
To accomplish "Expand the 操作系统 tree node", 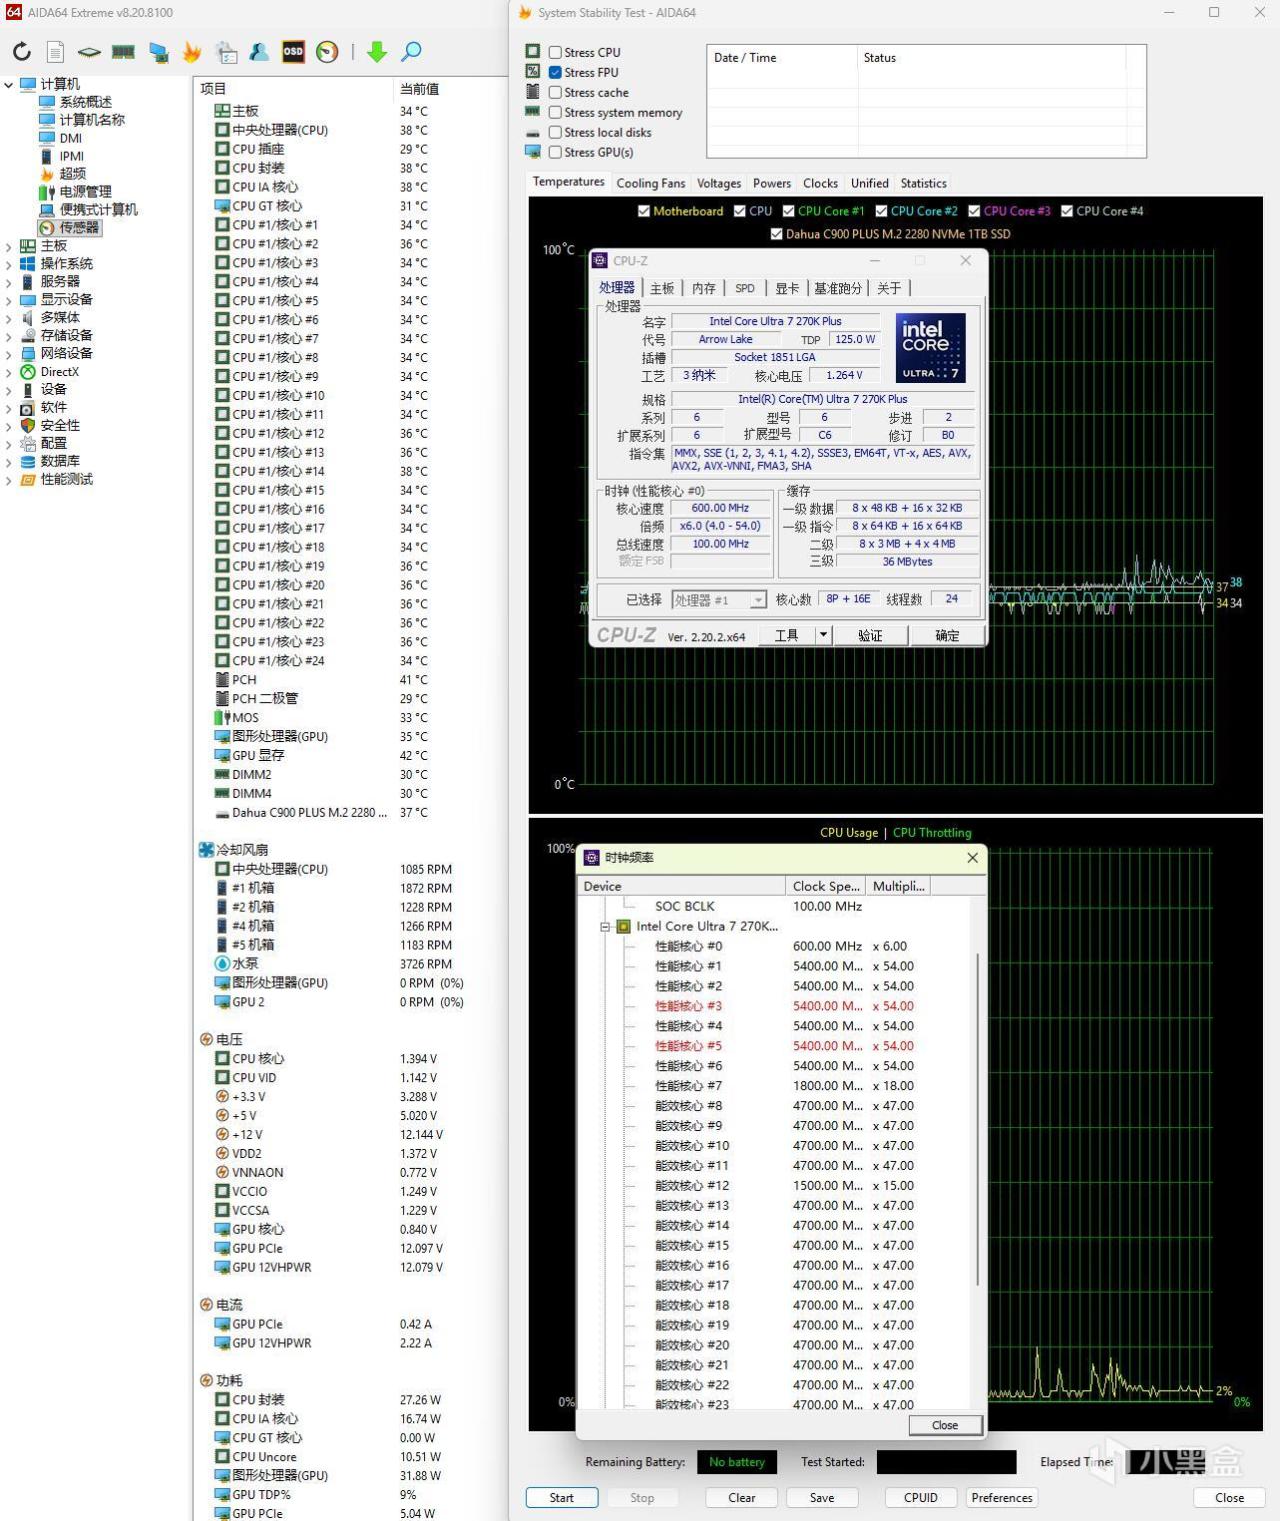I will point(9,264).
